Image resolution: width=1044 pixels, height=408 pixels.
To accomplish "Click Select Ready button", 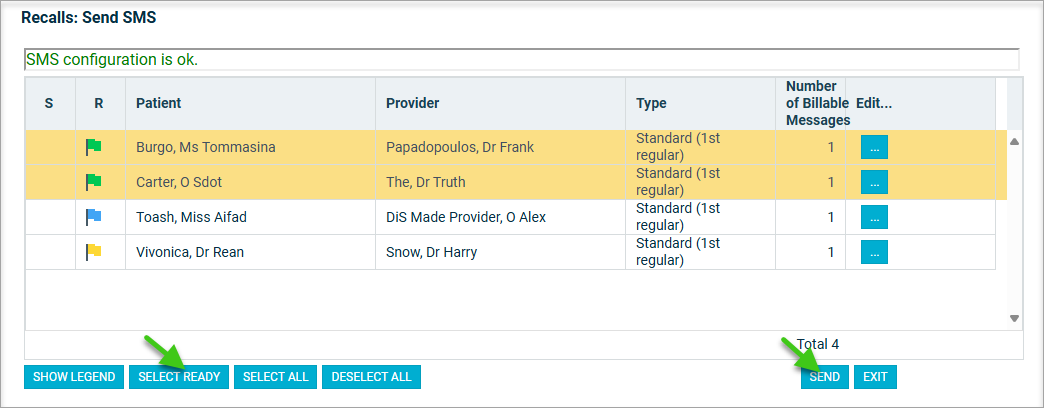I will 179,377.
